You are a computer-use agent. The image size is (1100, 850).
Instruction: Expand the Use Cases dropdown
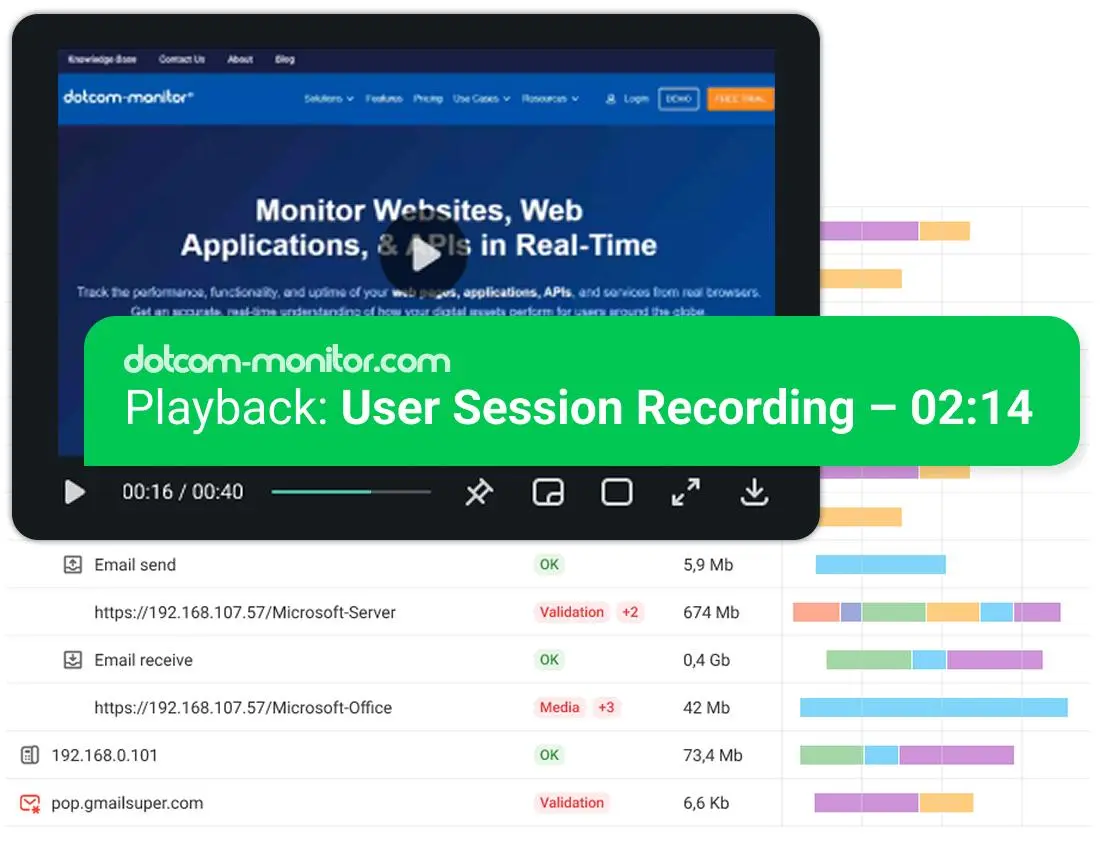pyautogui.click(x=478, y=98)
